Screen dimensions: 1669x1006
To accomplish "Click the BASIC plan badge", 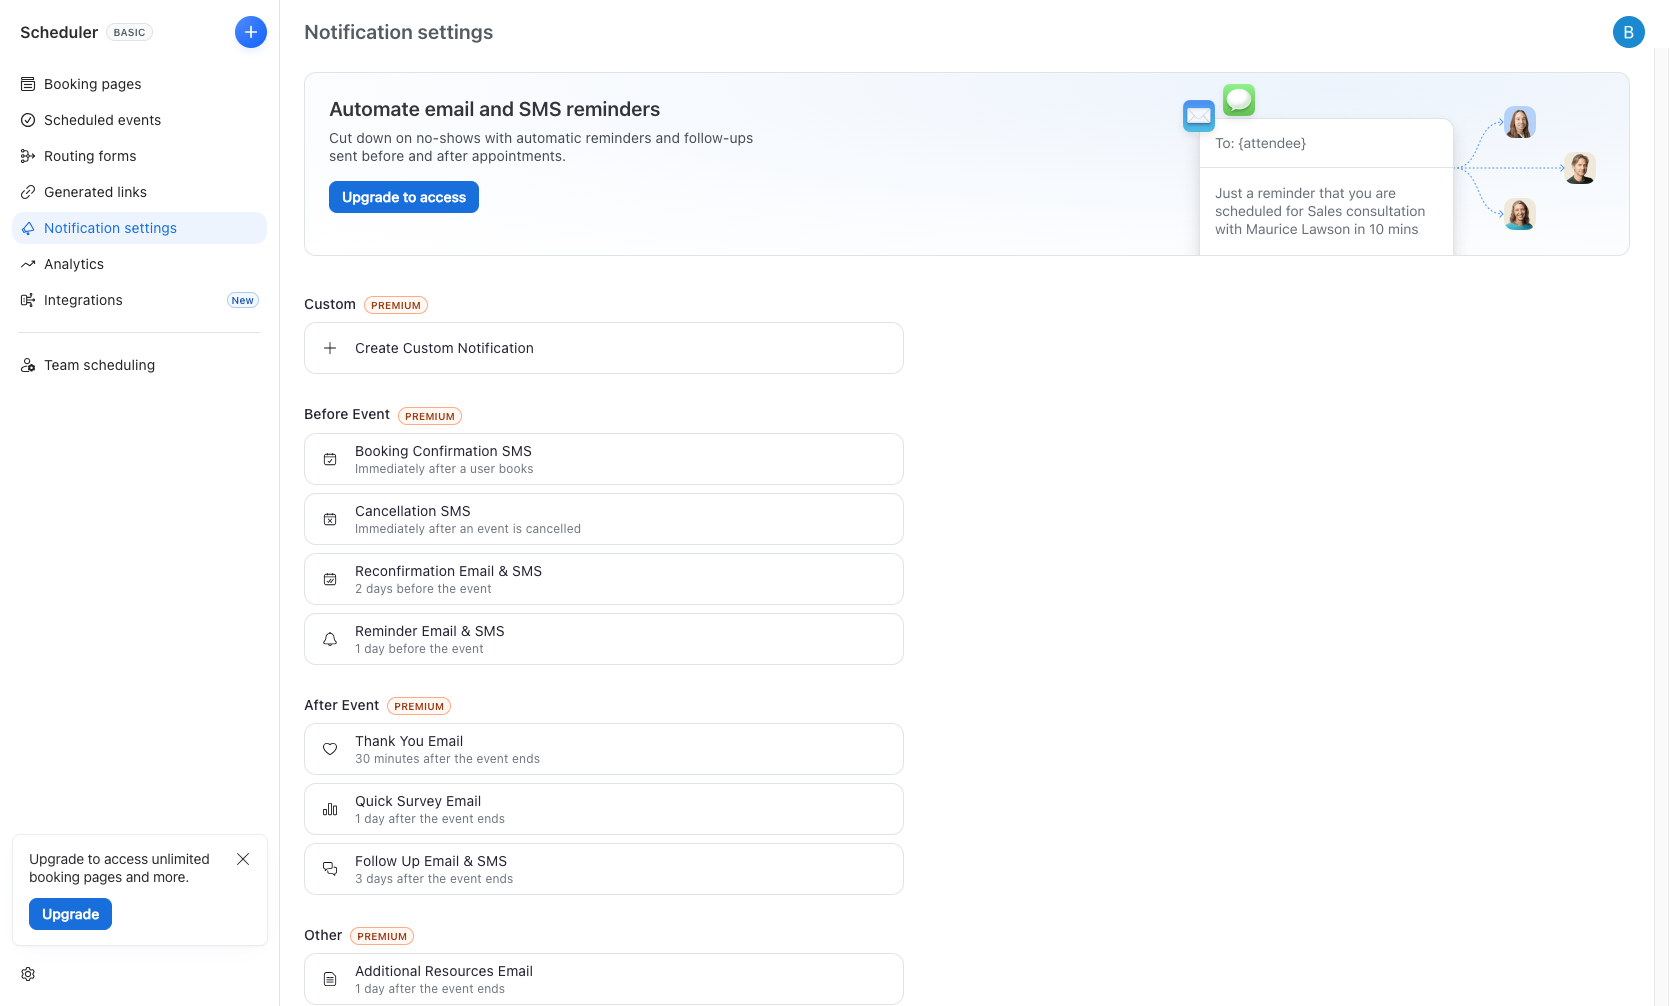I will (x=129, y=32).
